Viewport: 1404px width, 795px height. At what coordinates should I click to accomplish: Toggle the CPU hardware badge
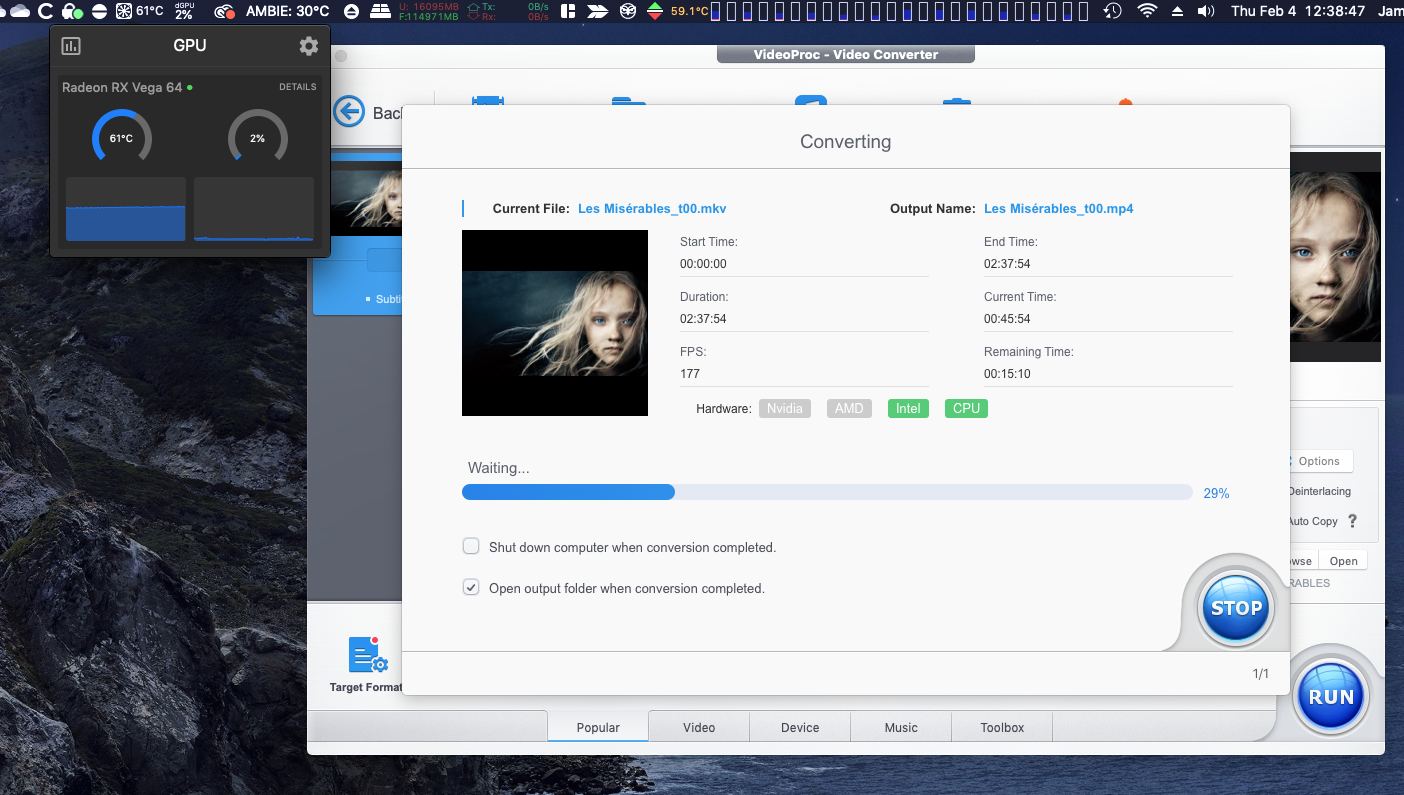966,408
